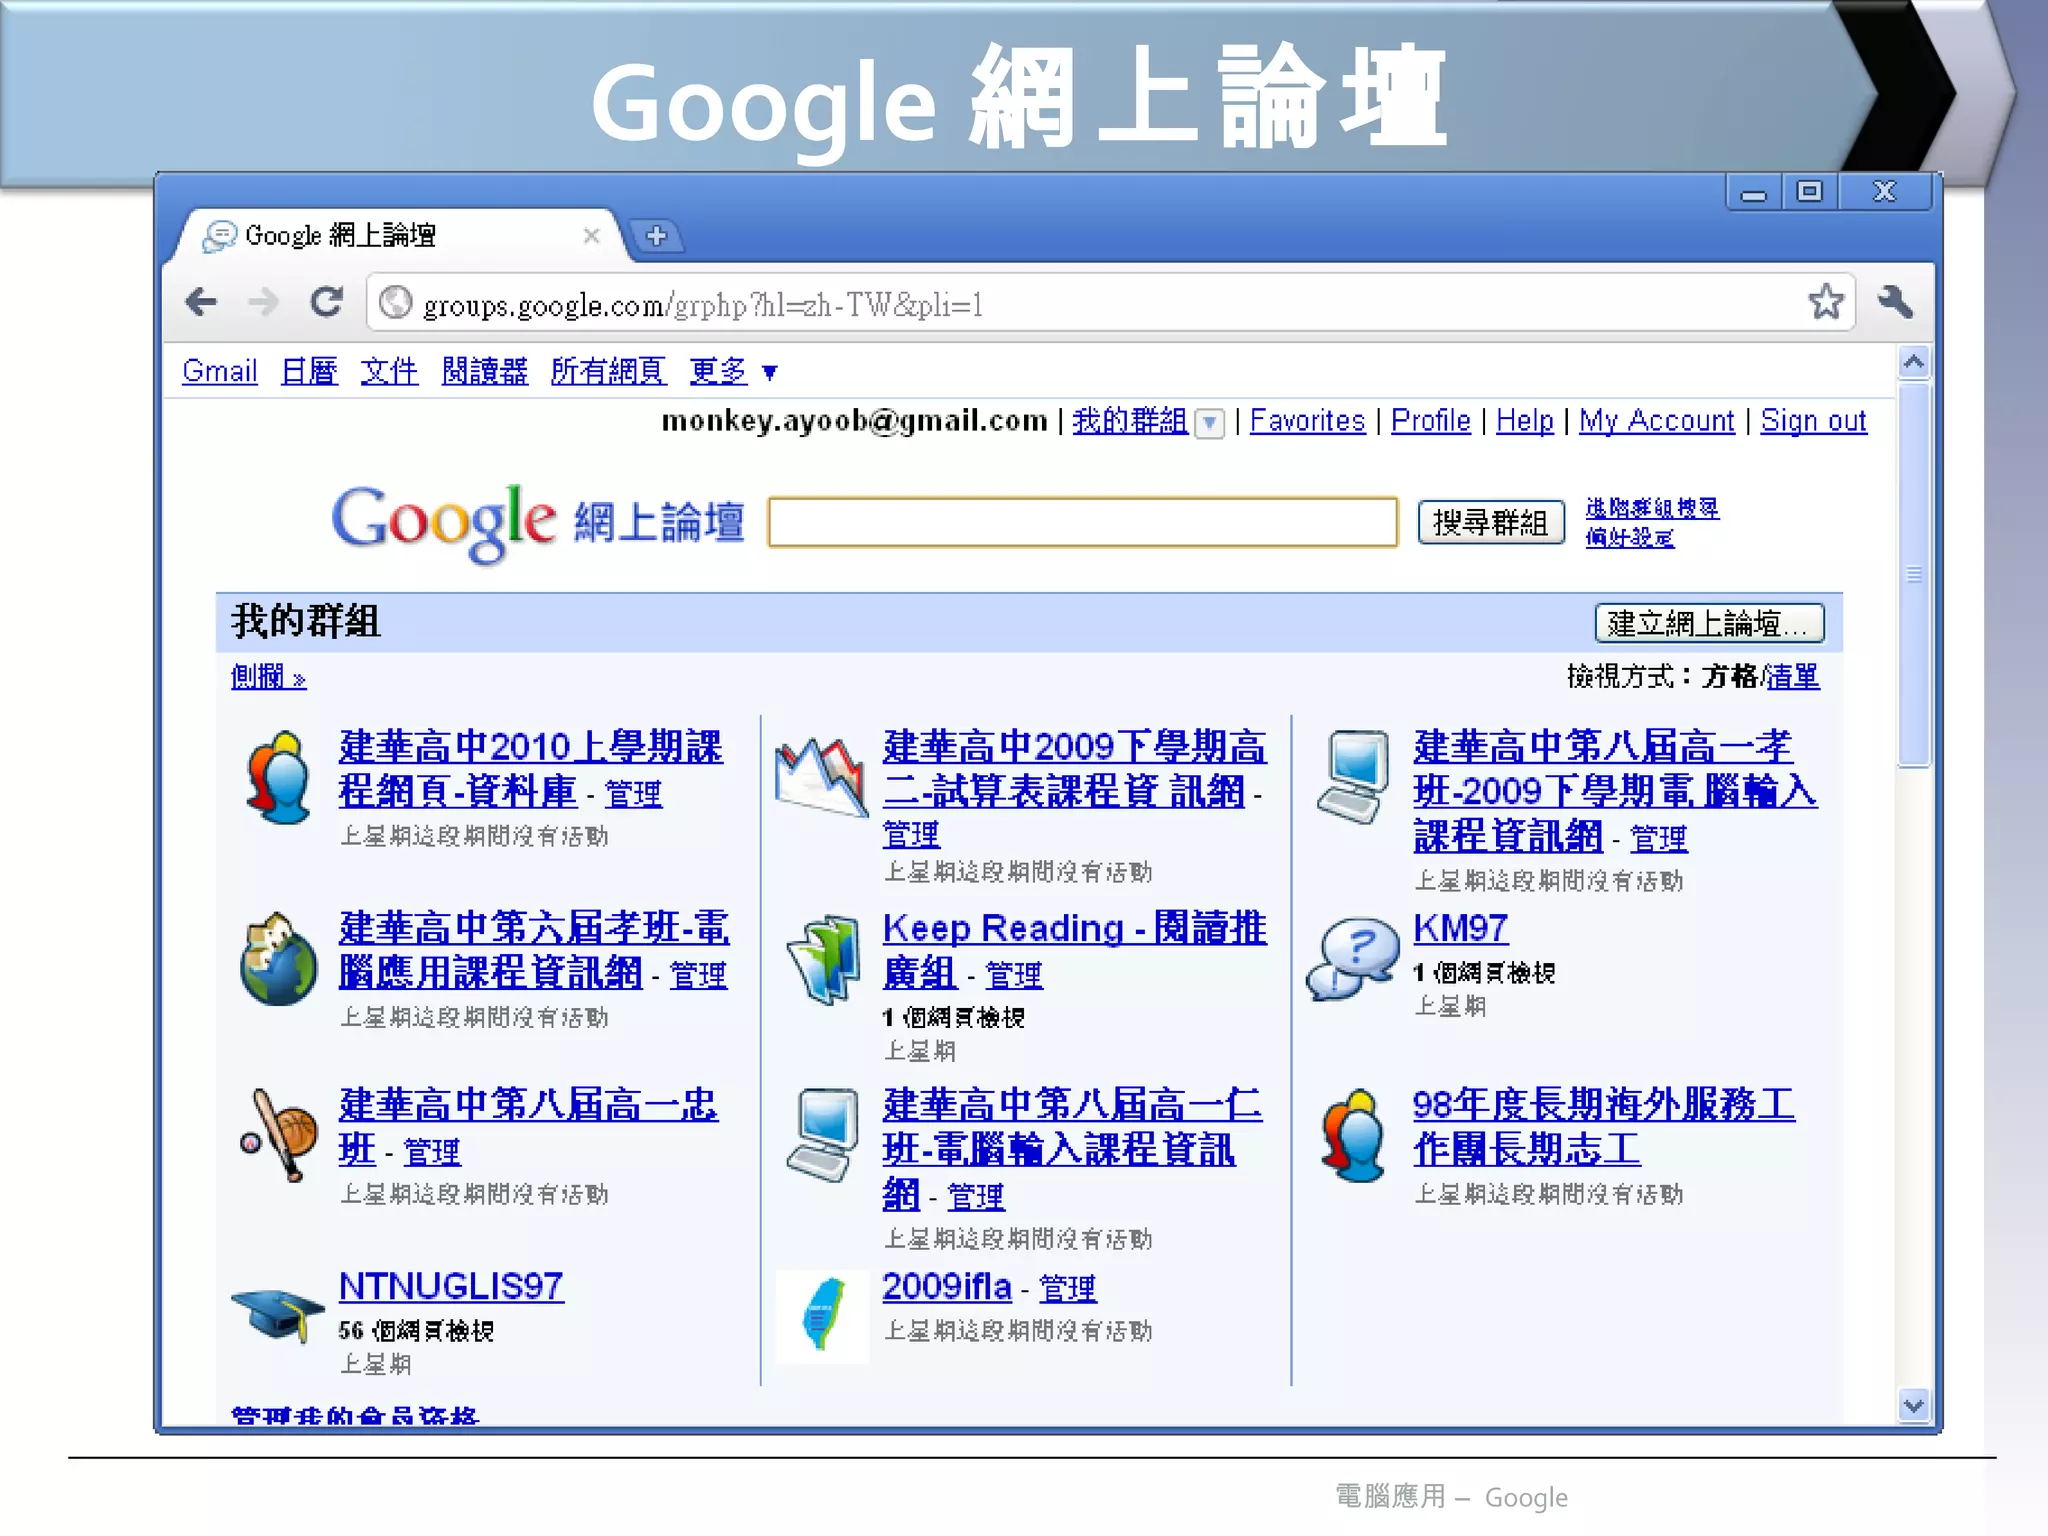Viewport: 2048px width, 1536px height.
Task: Open the Favorites link
Action: tap(1307, 421)
